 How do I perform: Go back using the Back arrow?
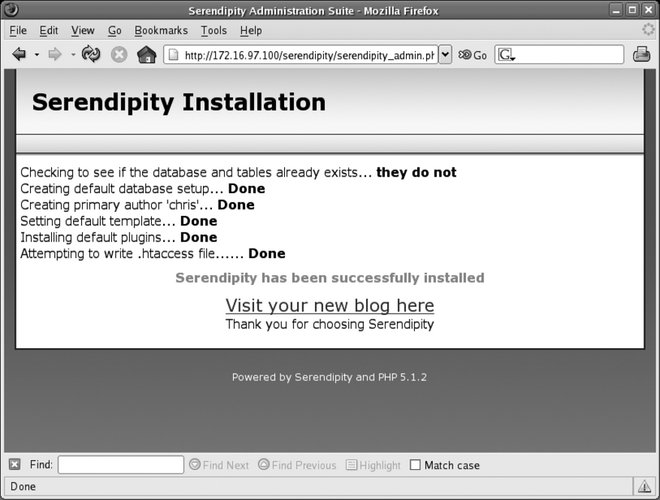tap(19, 54)
